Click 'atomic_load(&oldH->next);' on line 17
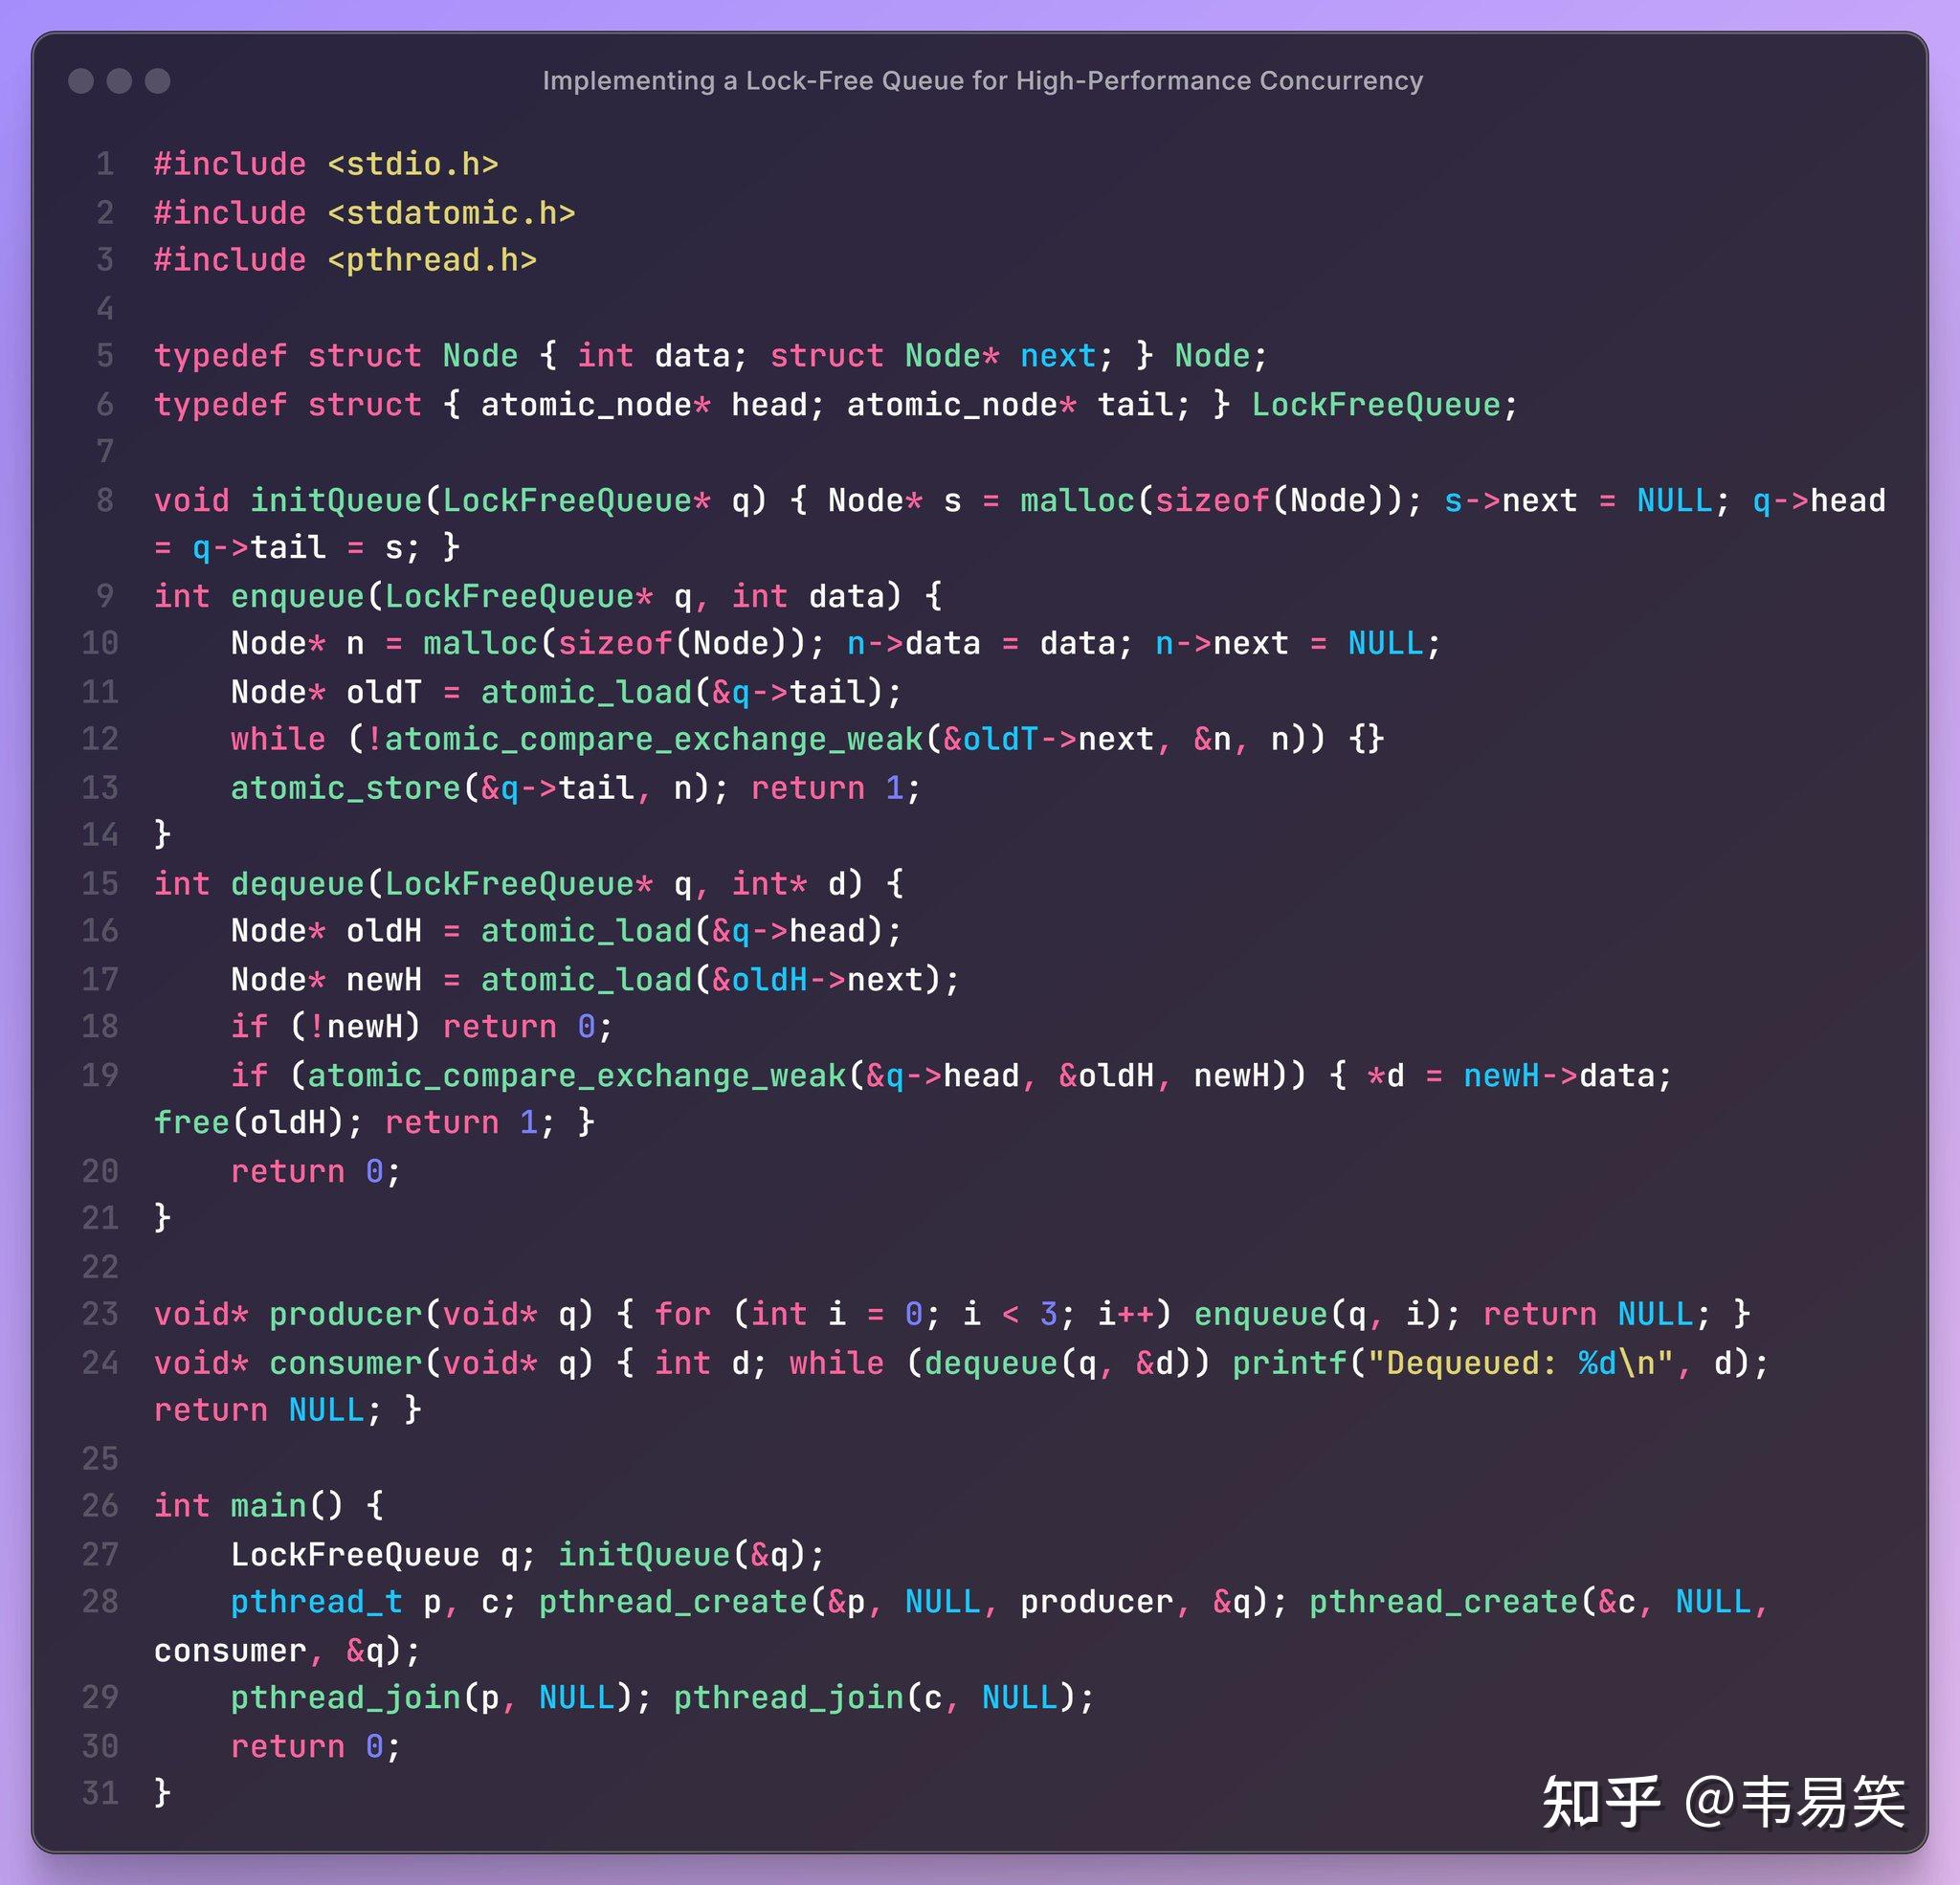Screen dimensions: 1960x1885 click(720, 979)
